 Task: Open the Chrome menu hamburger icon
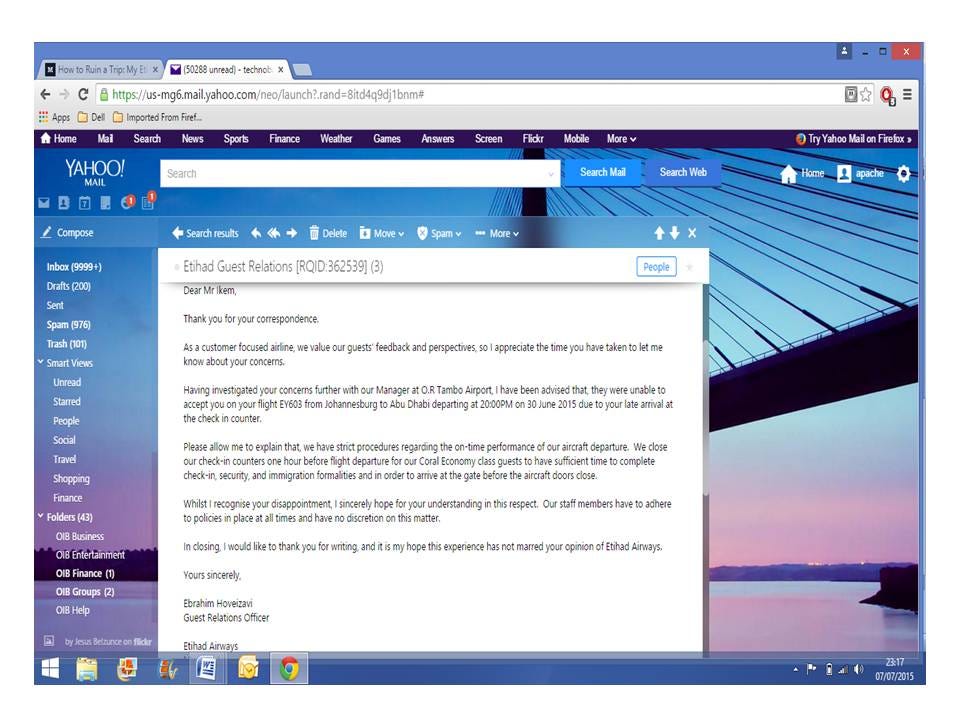click(907, 94)
